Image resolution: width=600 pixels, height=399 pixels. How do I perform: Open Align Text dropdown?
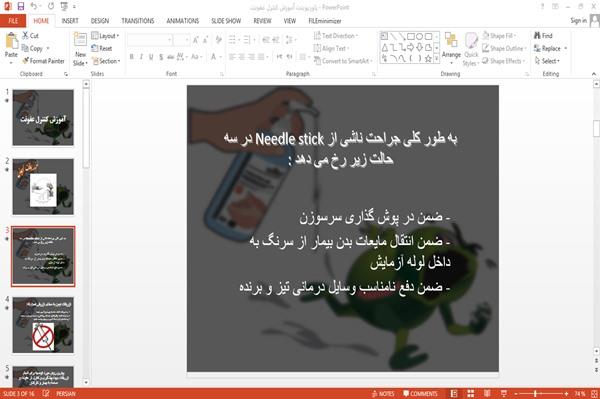coord(331,48)
